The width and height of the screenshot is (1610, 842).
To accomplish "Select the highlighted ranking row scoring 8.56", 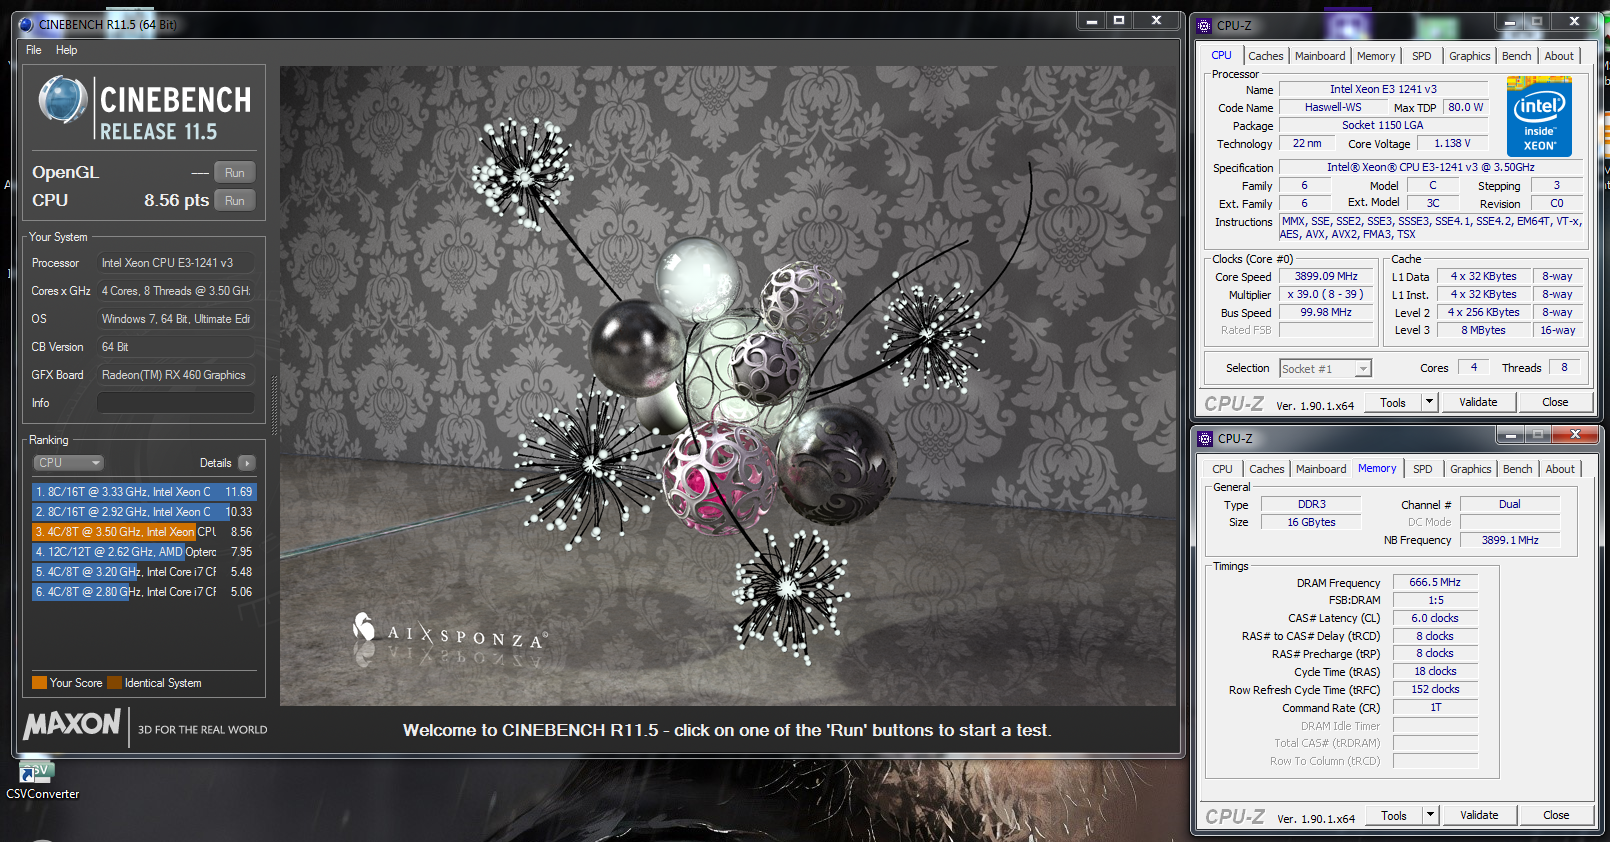I will [144, 532].
